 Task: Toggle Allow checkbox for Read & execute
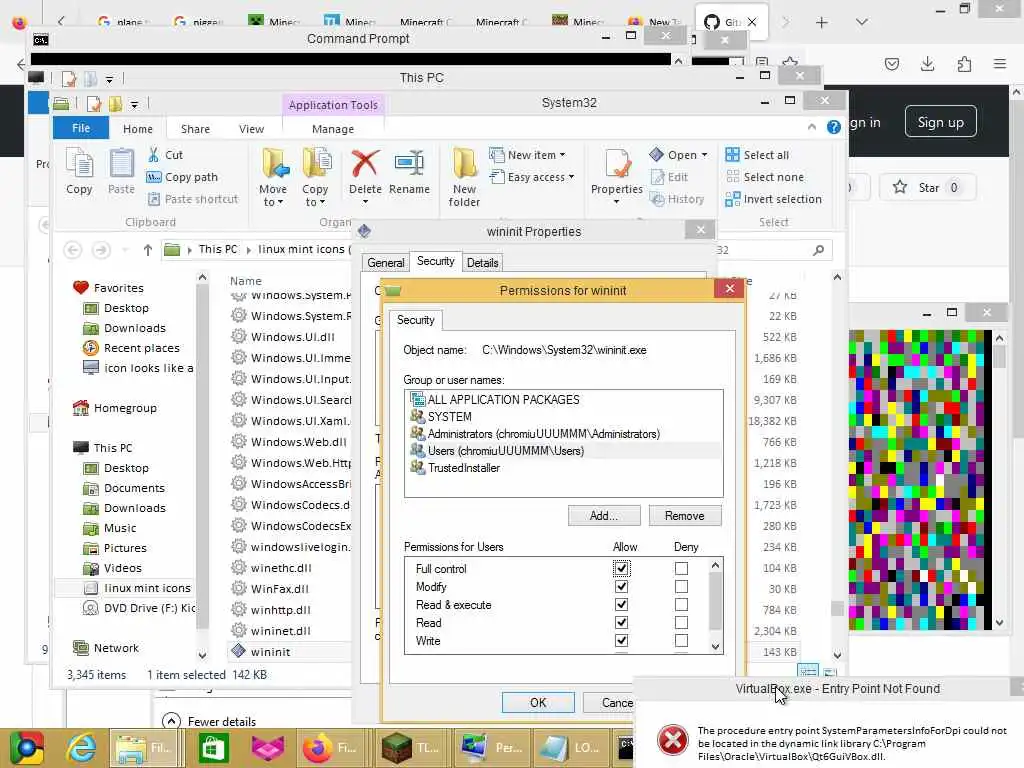pos(622,605)
